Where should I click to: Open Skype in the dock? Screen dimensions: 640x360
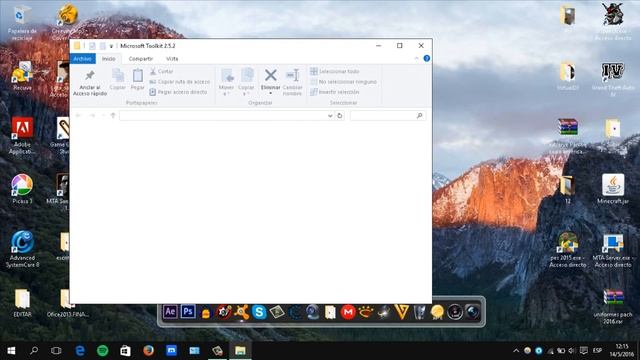click(x=259, y=312)
